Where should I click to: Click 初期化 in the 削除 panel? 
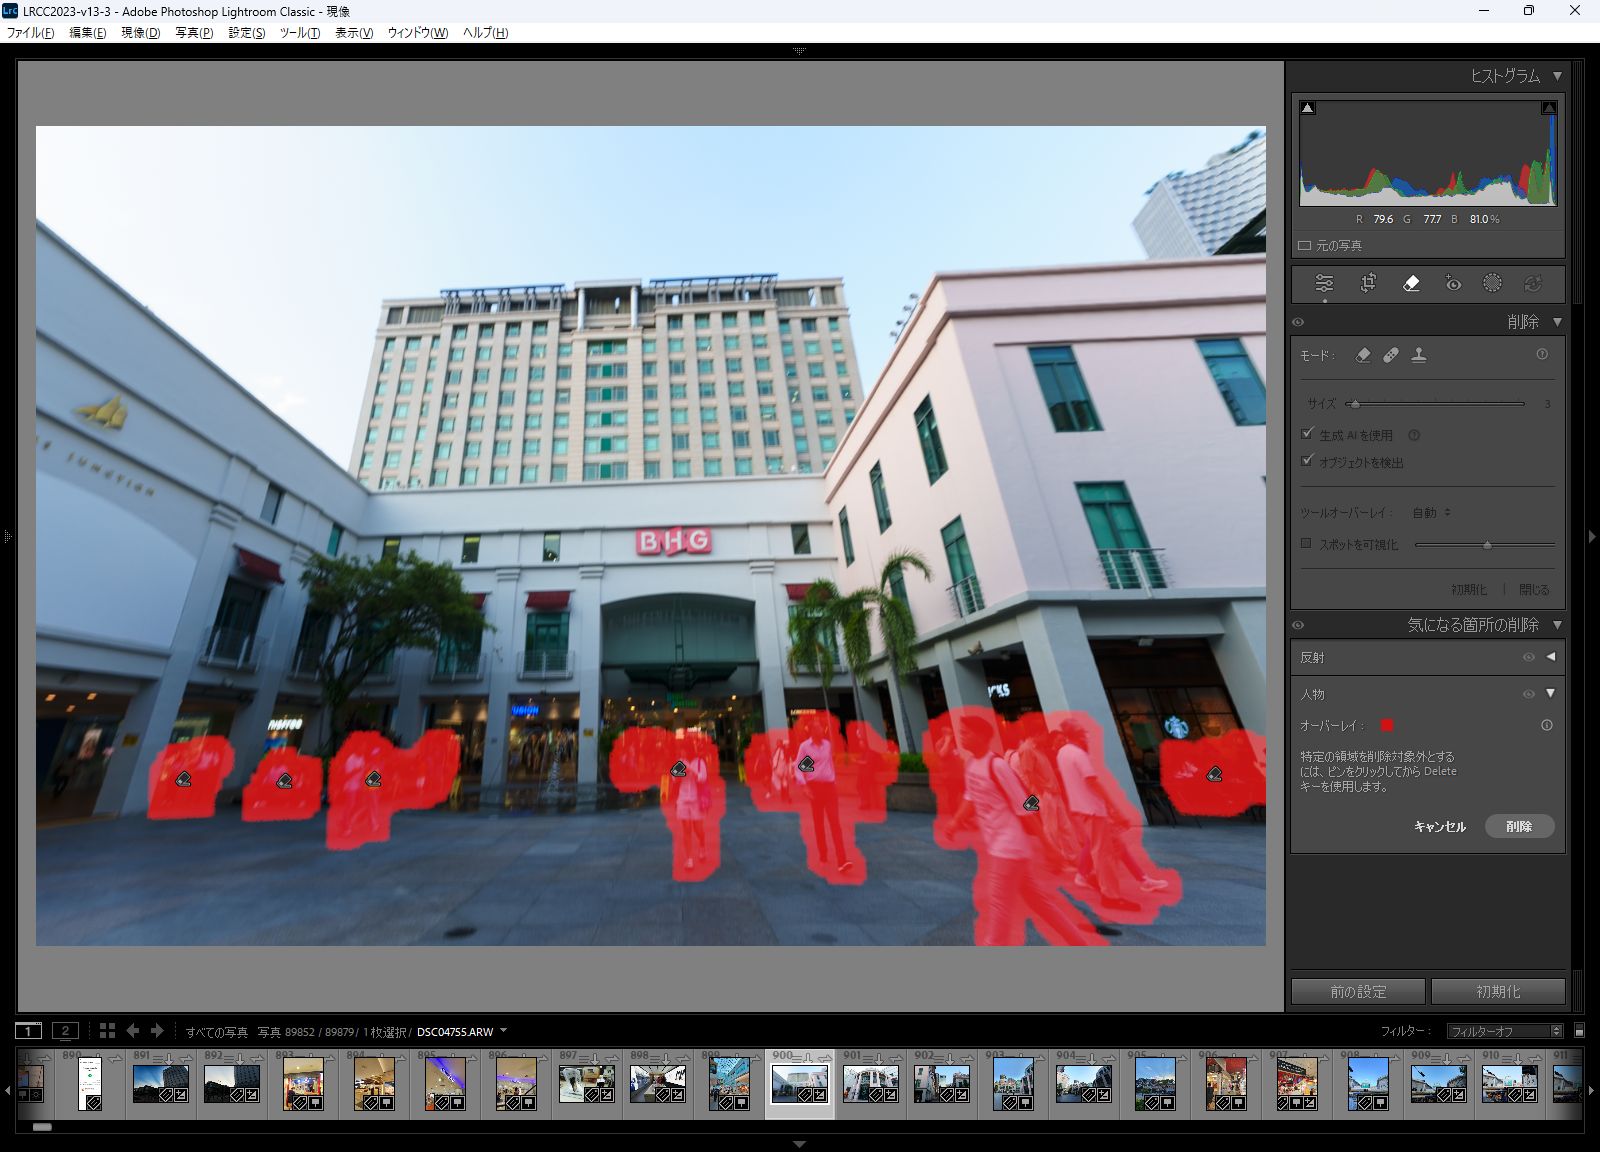[1469, 590]
